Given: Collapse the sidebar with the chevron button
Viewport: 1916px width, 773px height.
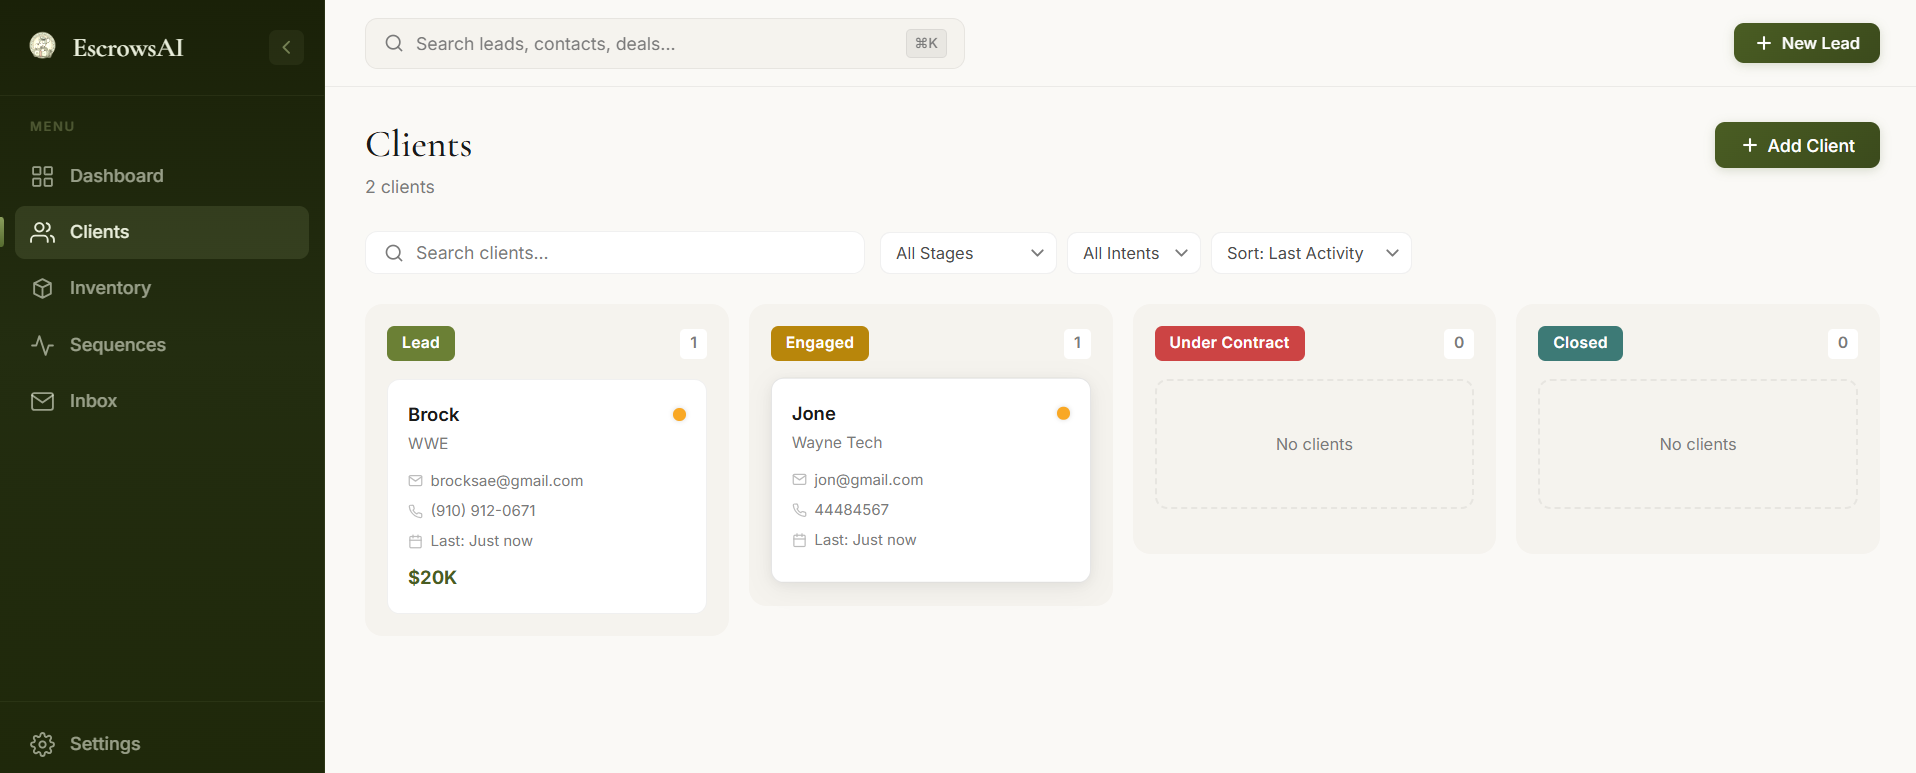Looking at the screenshot, I should point(286,47).
